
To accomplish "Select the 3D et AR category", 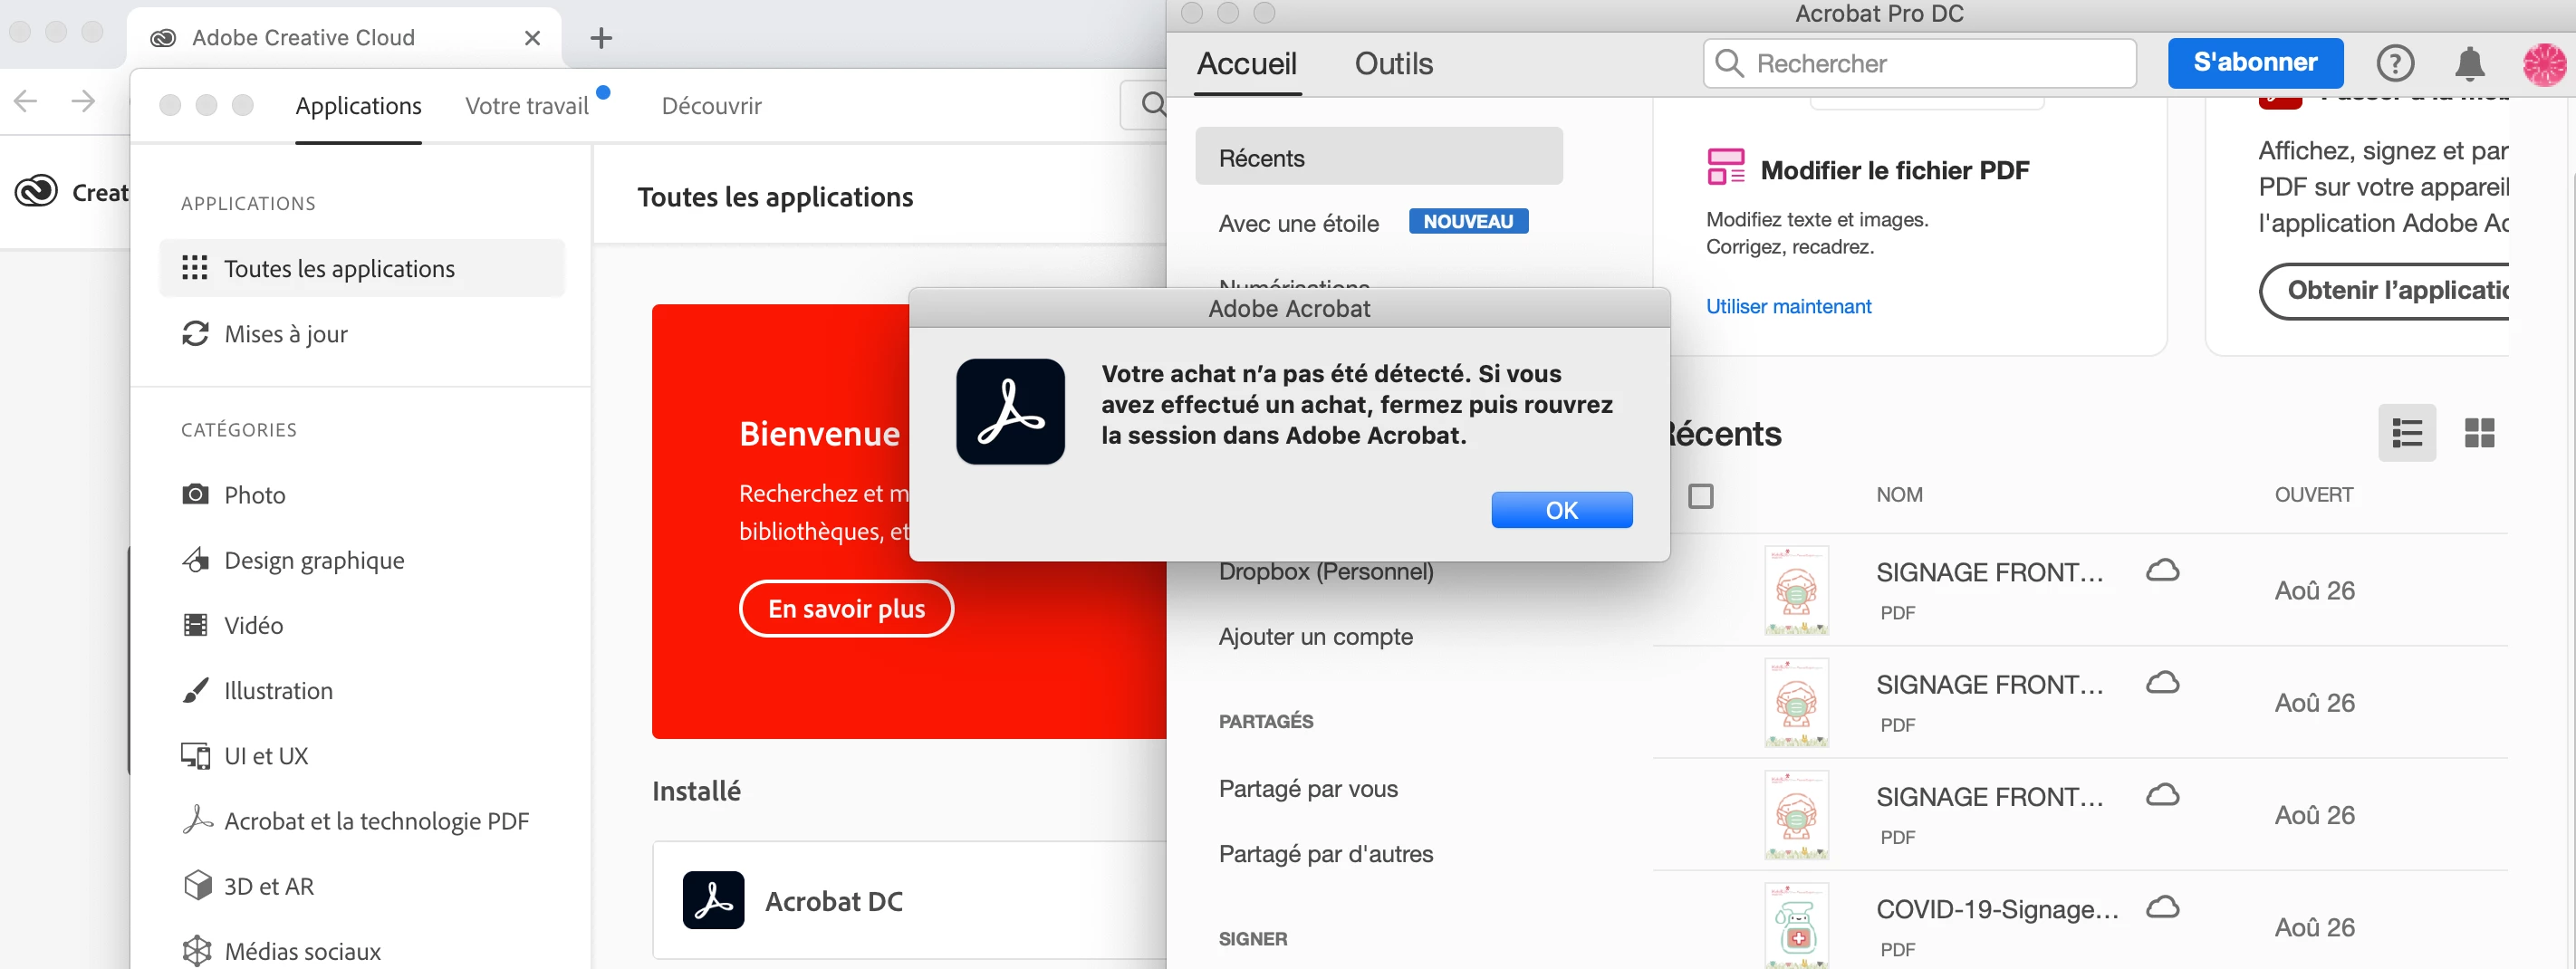I will point(269,886).
